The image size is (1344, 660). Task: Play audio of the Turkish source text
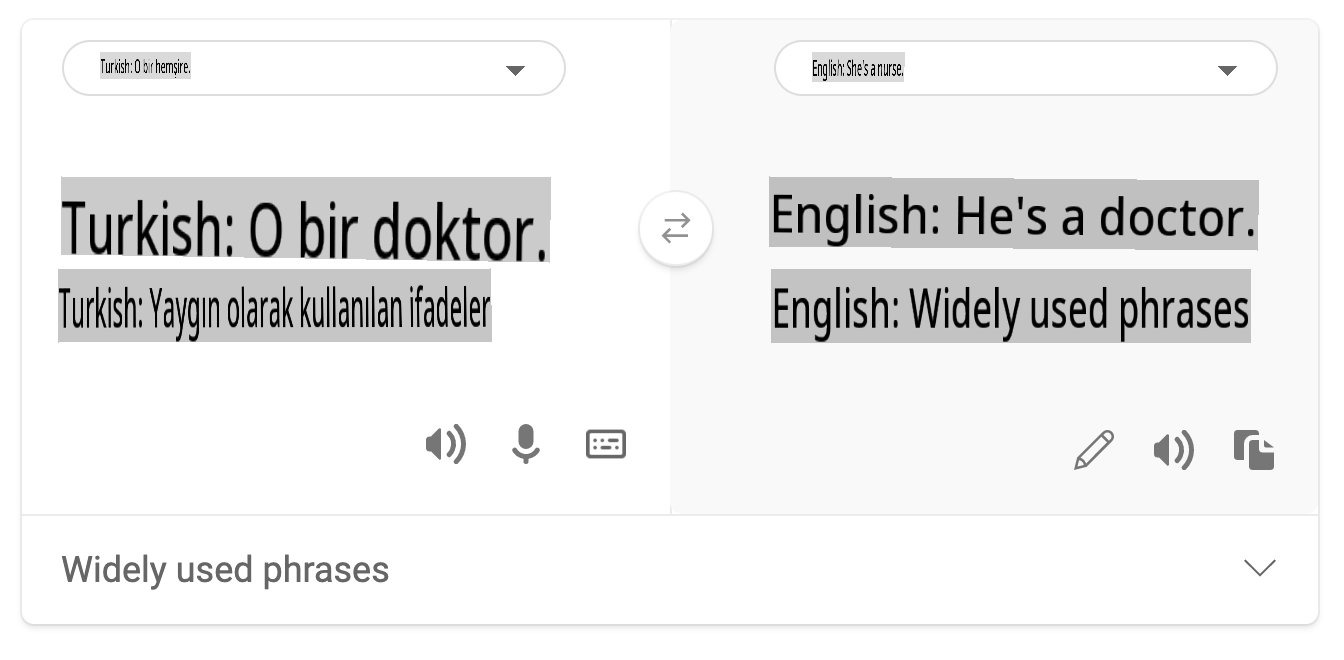point(446,444)
